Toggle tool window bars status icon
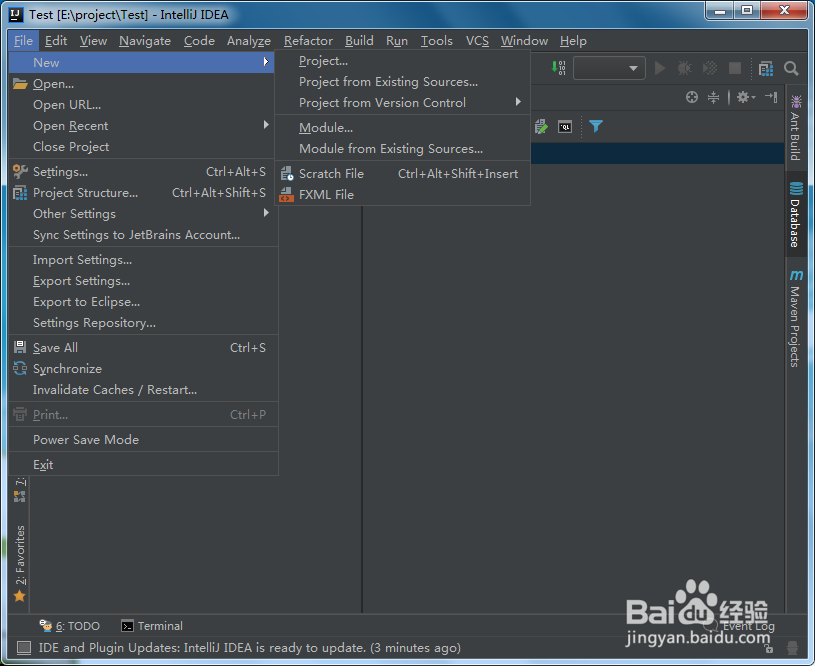This screenshot has height=666, width=815. [x=24, y=648]
